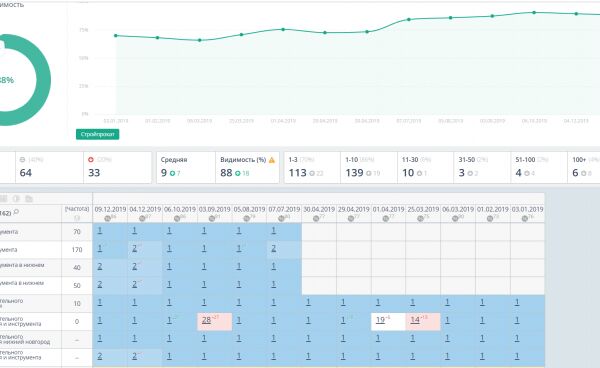Screen dimensions: 600x368
Task: Click the chart point above date 01.04.2019
Action: click(x=283, y=29)
